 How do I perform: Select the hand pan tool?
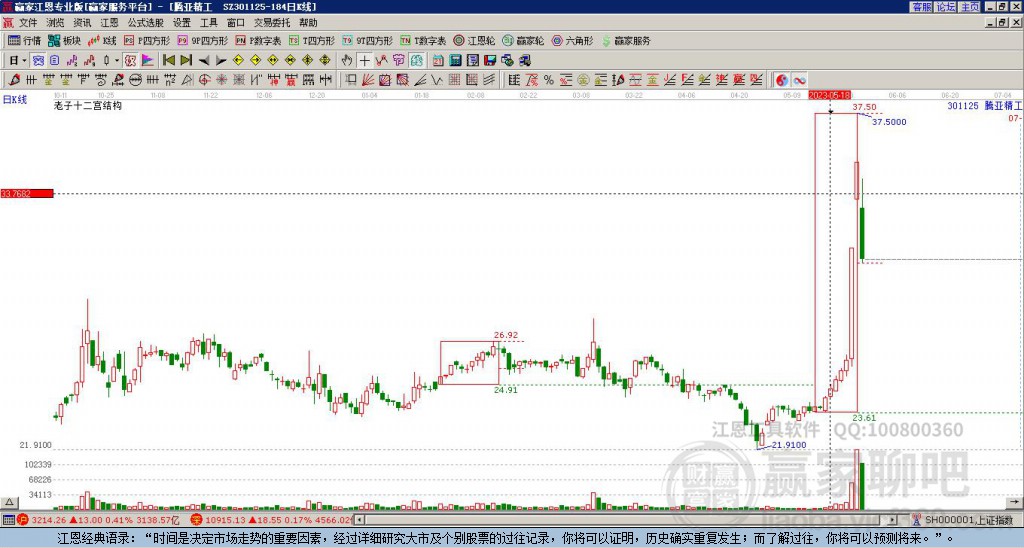[347, 61]
